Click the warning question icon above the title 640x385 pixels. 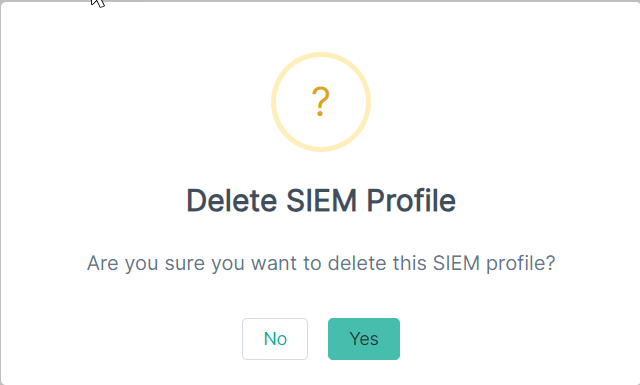pyautogui.click(x=321, y=102)
